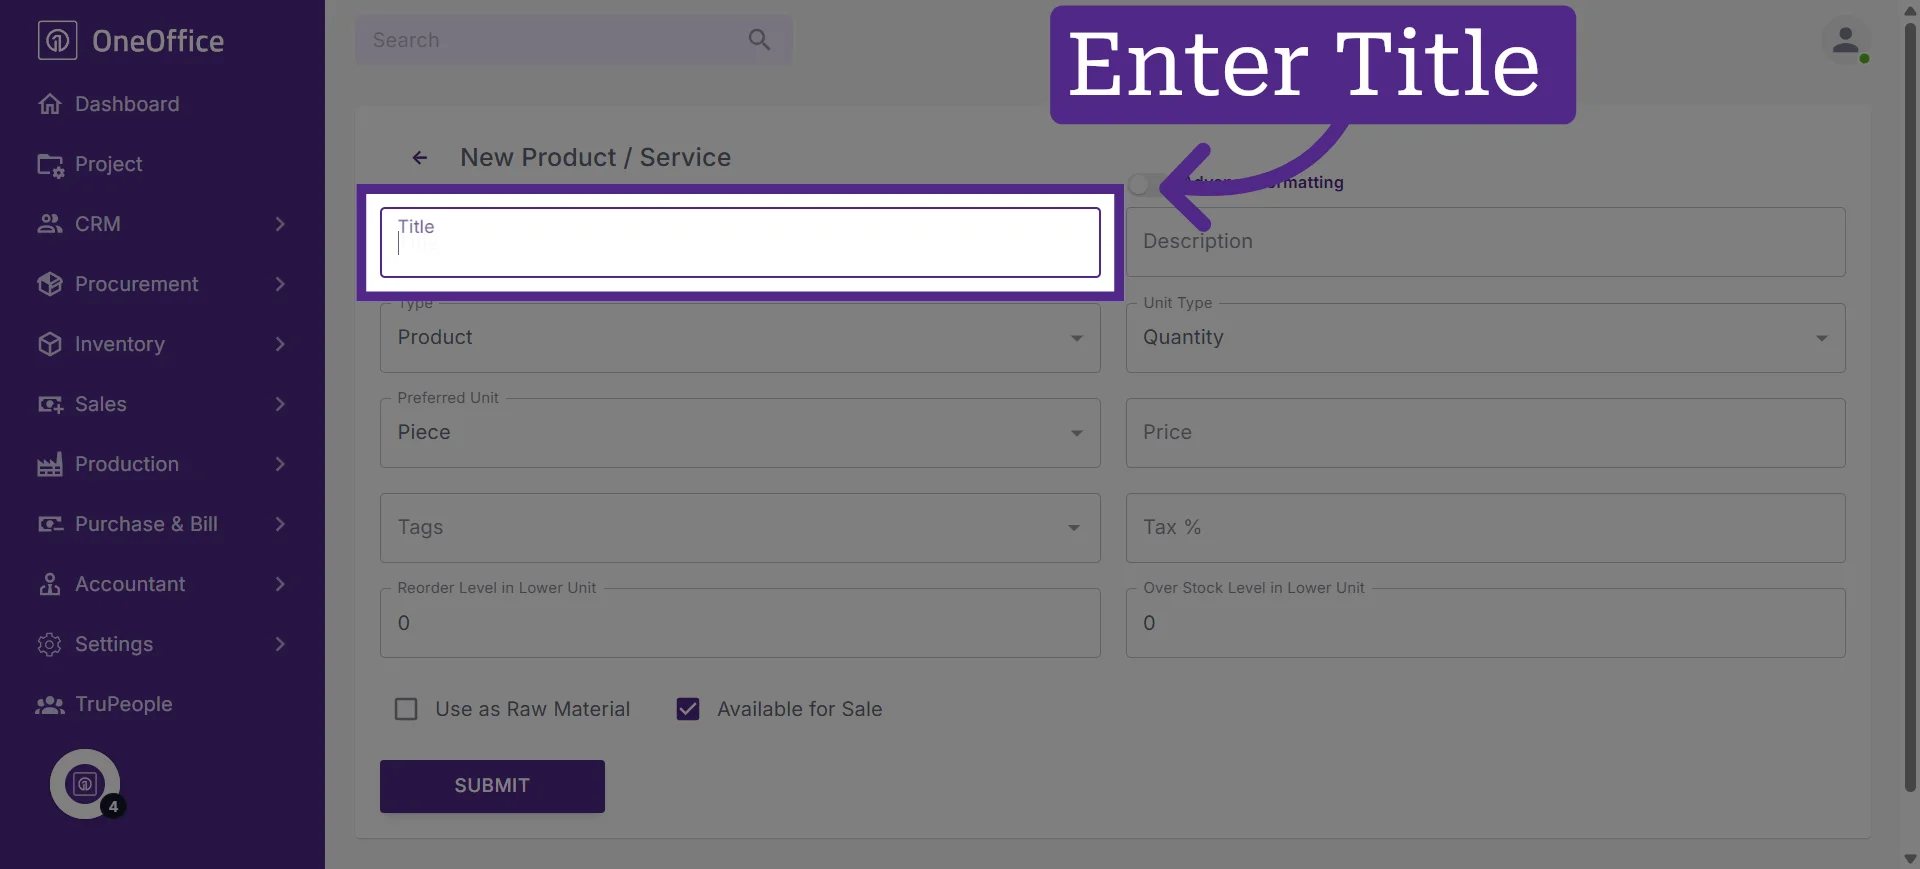Click into the Title input field

740,242
